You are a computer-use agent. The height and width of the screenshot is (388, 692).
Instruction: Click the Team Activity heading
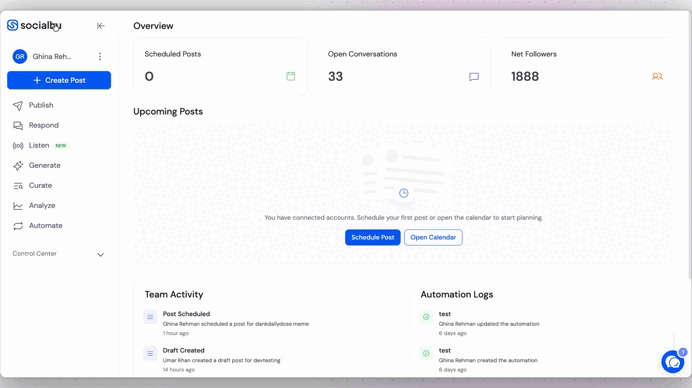(x=174, y=294)
